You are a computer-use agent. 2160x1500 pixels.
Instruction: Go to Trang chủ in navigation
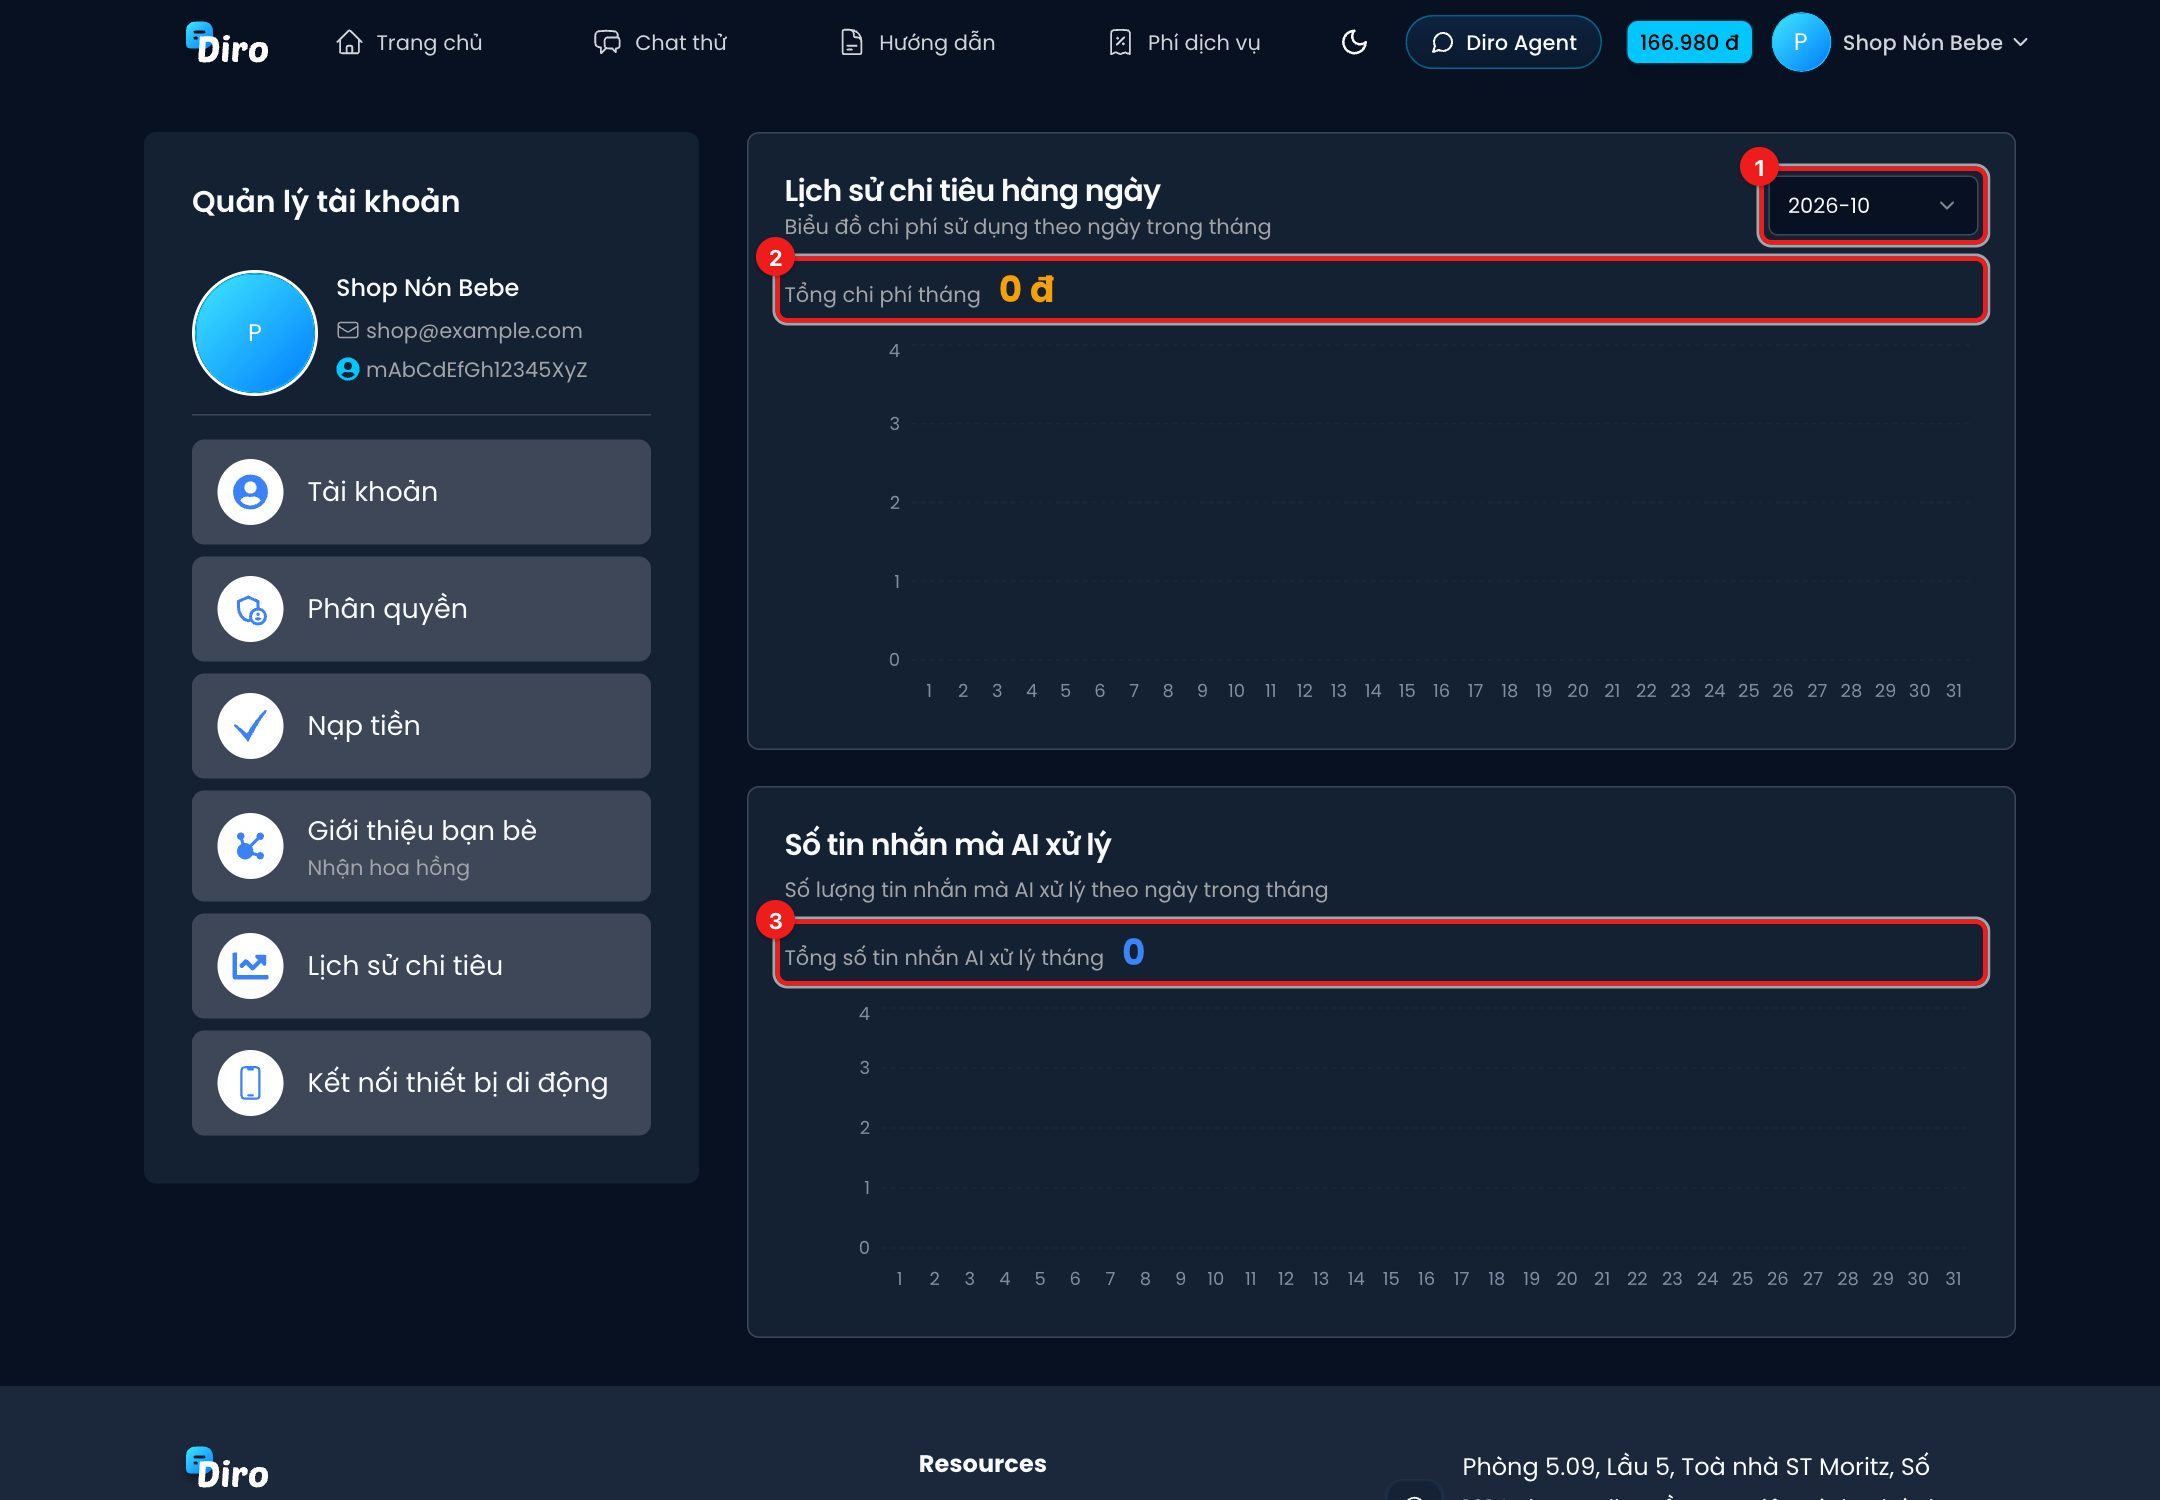tap(410, 42)
